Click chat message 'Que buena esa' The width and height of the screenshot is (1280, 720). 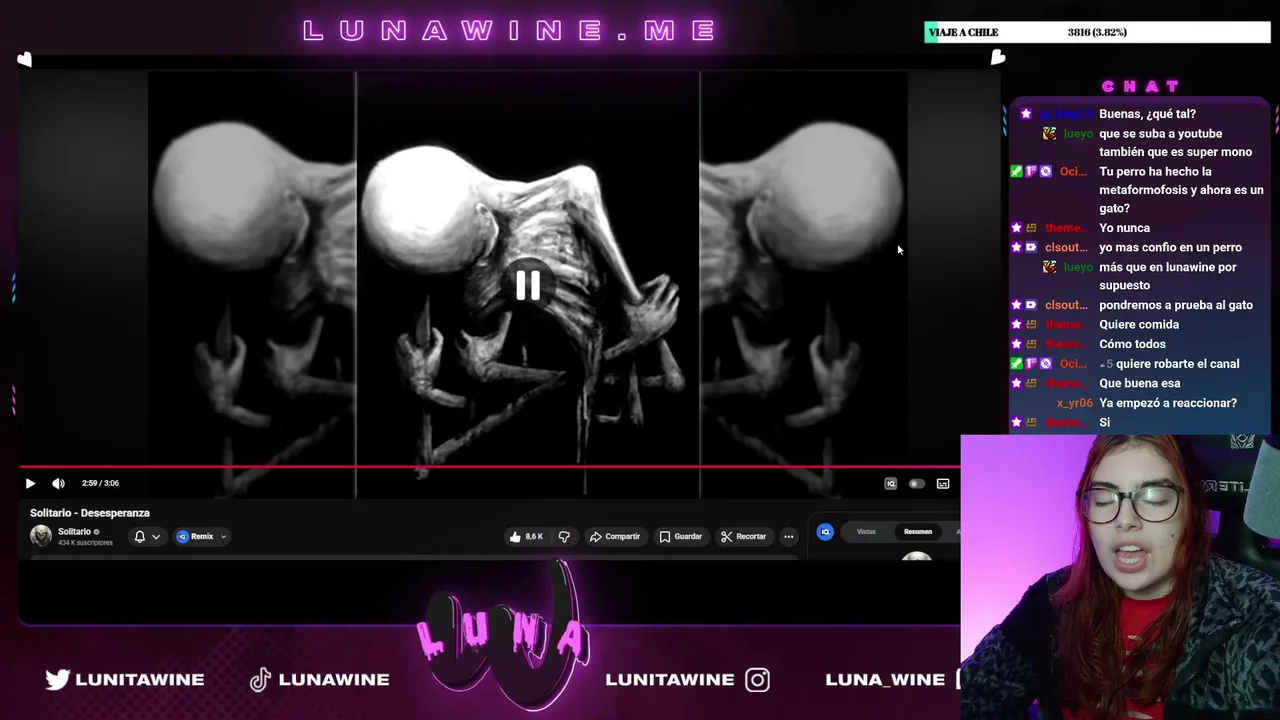tap(1139, 383)
